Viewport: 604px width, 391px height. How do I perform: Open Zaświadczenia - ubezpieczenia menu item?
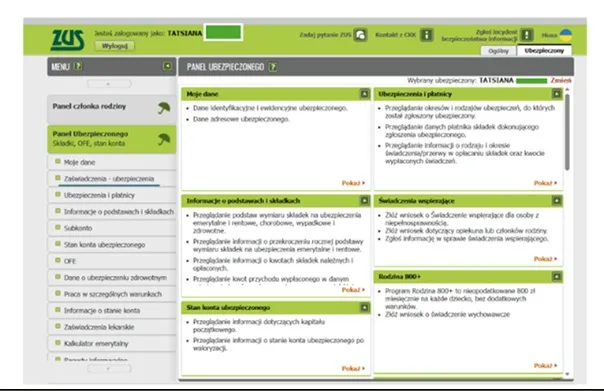[x=112, y=179]
